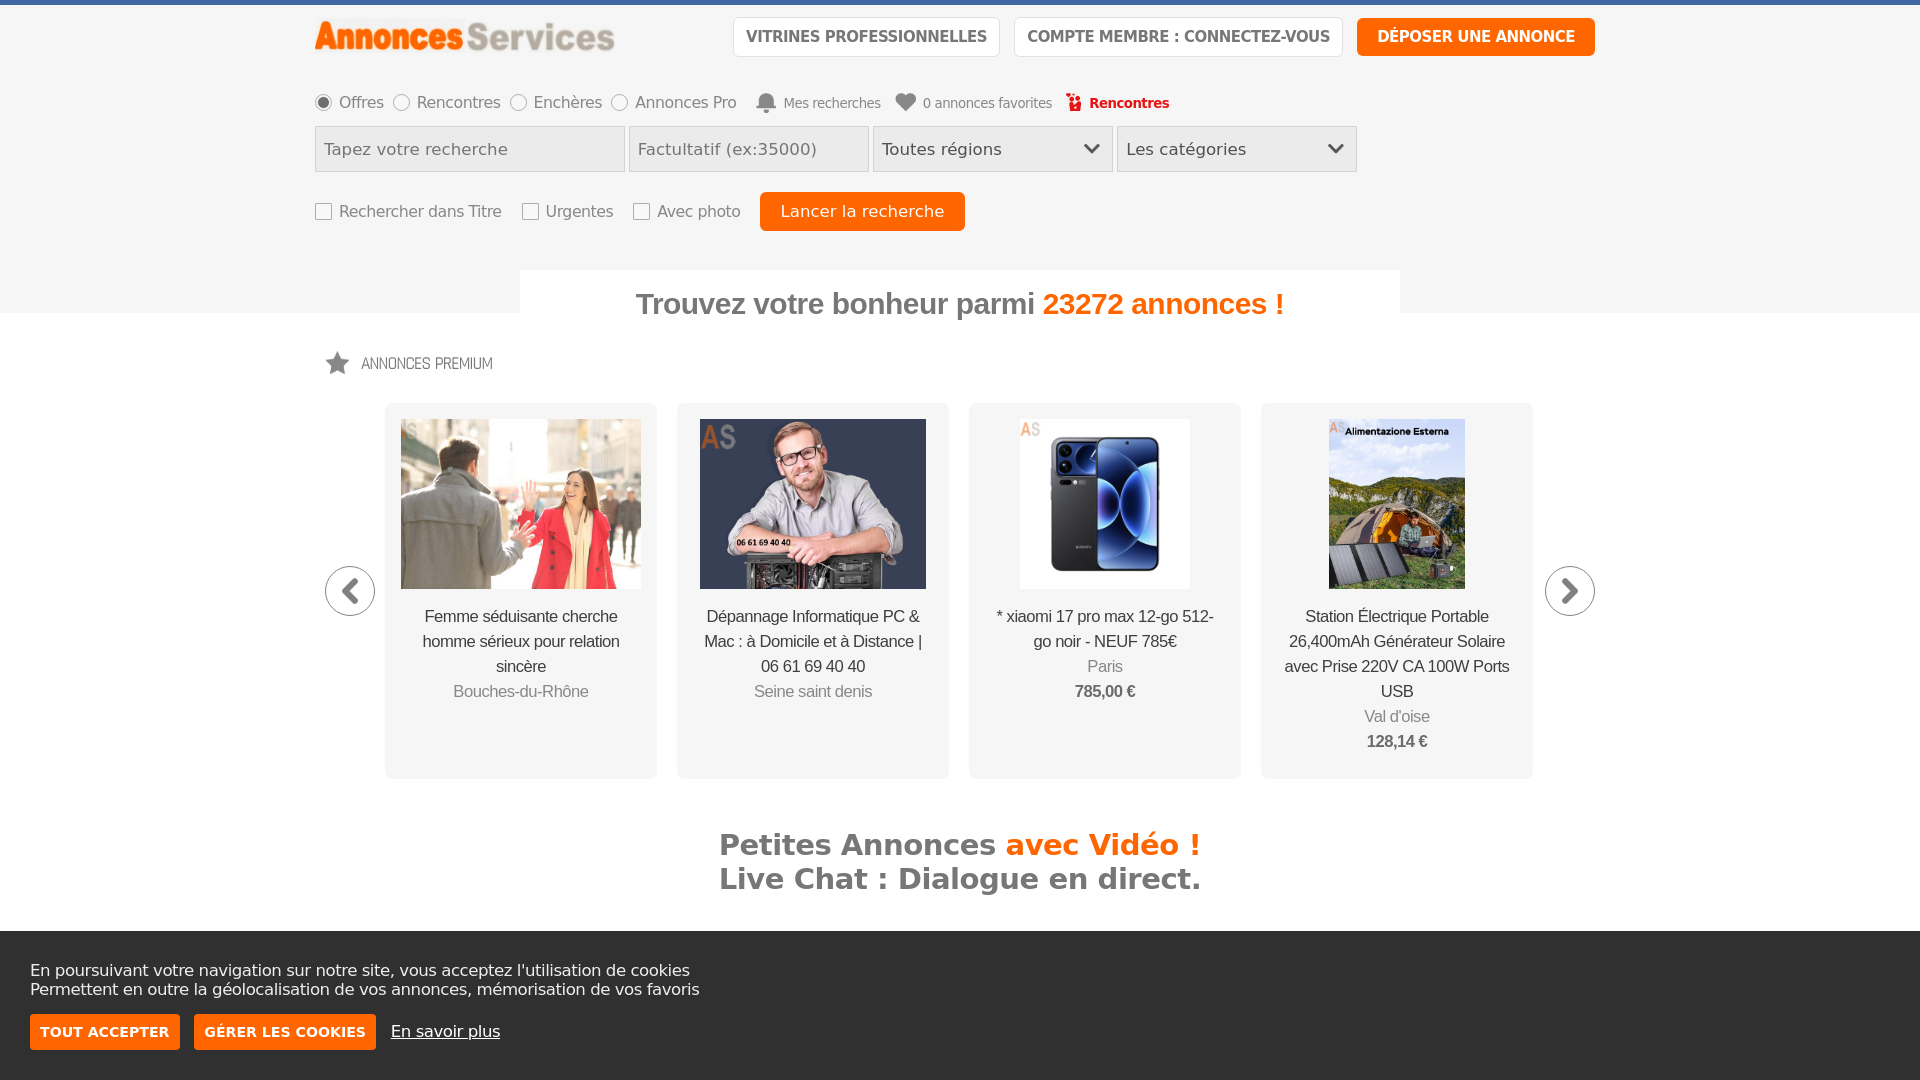This screenshot has height=1080, width=1920.
Task: Click the heart icon for annonces favorites
Action: pos(905,101)
